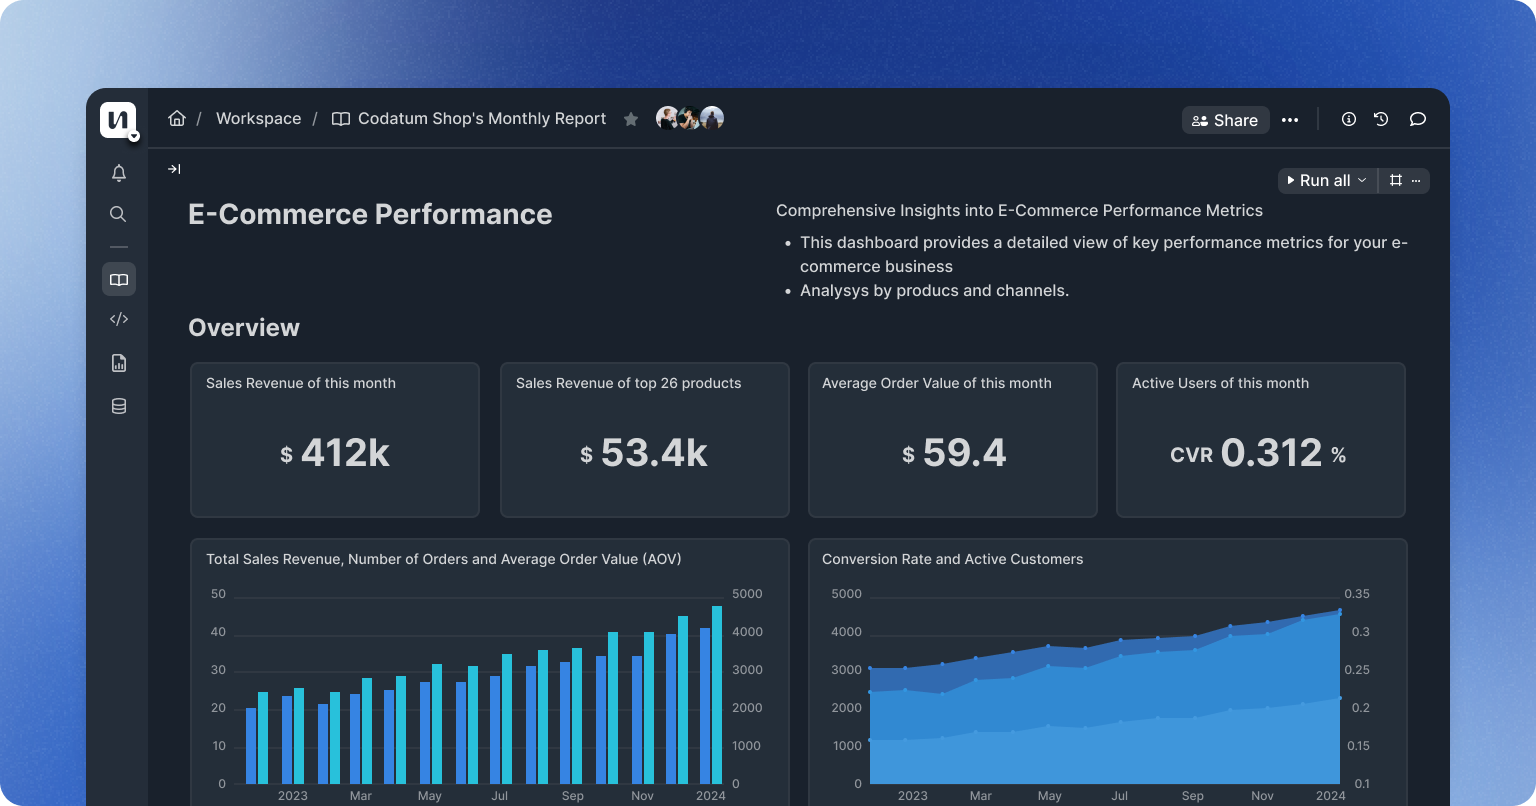Expand the collapsed side panel arrow
The height and width of the screenshot is (806, 1536).
coord(174,169)
